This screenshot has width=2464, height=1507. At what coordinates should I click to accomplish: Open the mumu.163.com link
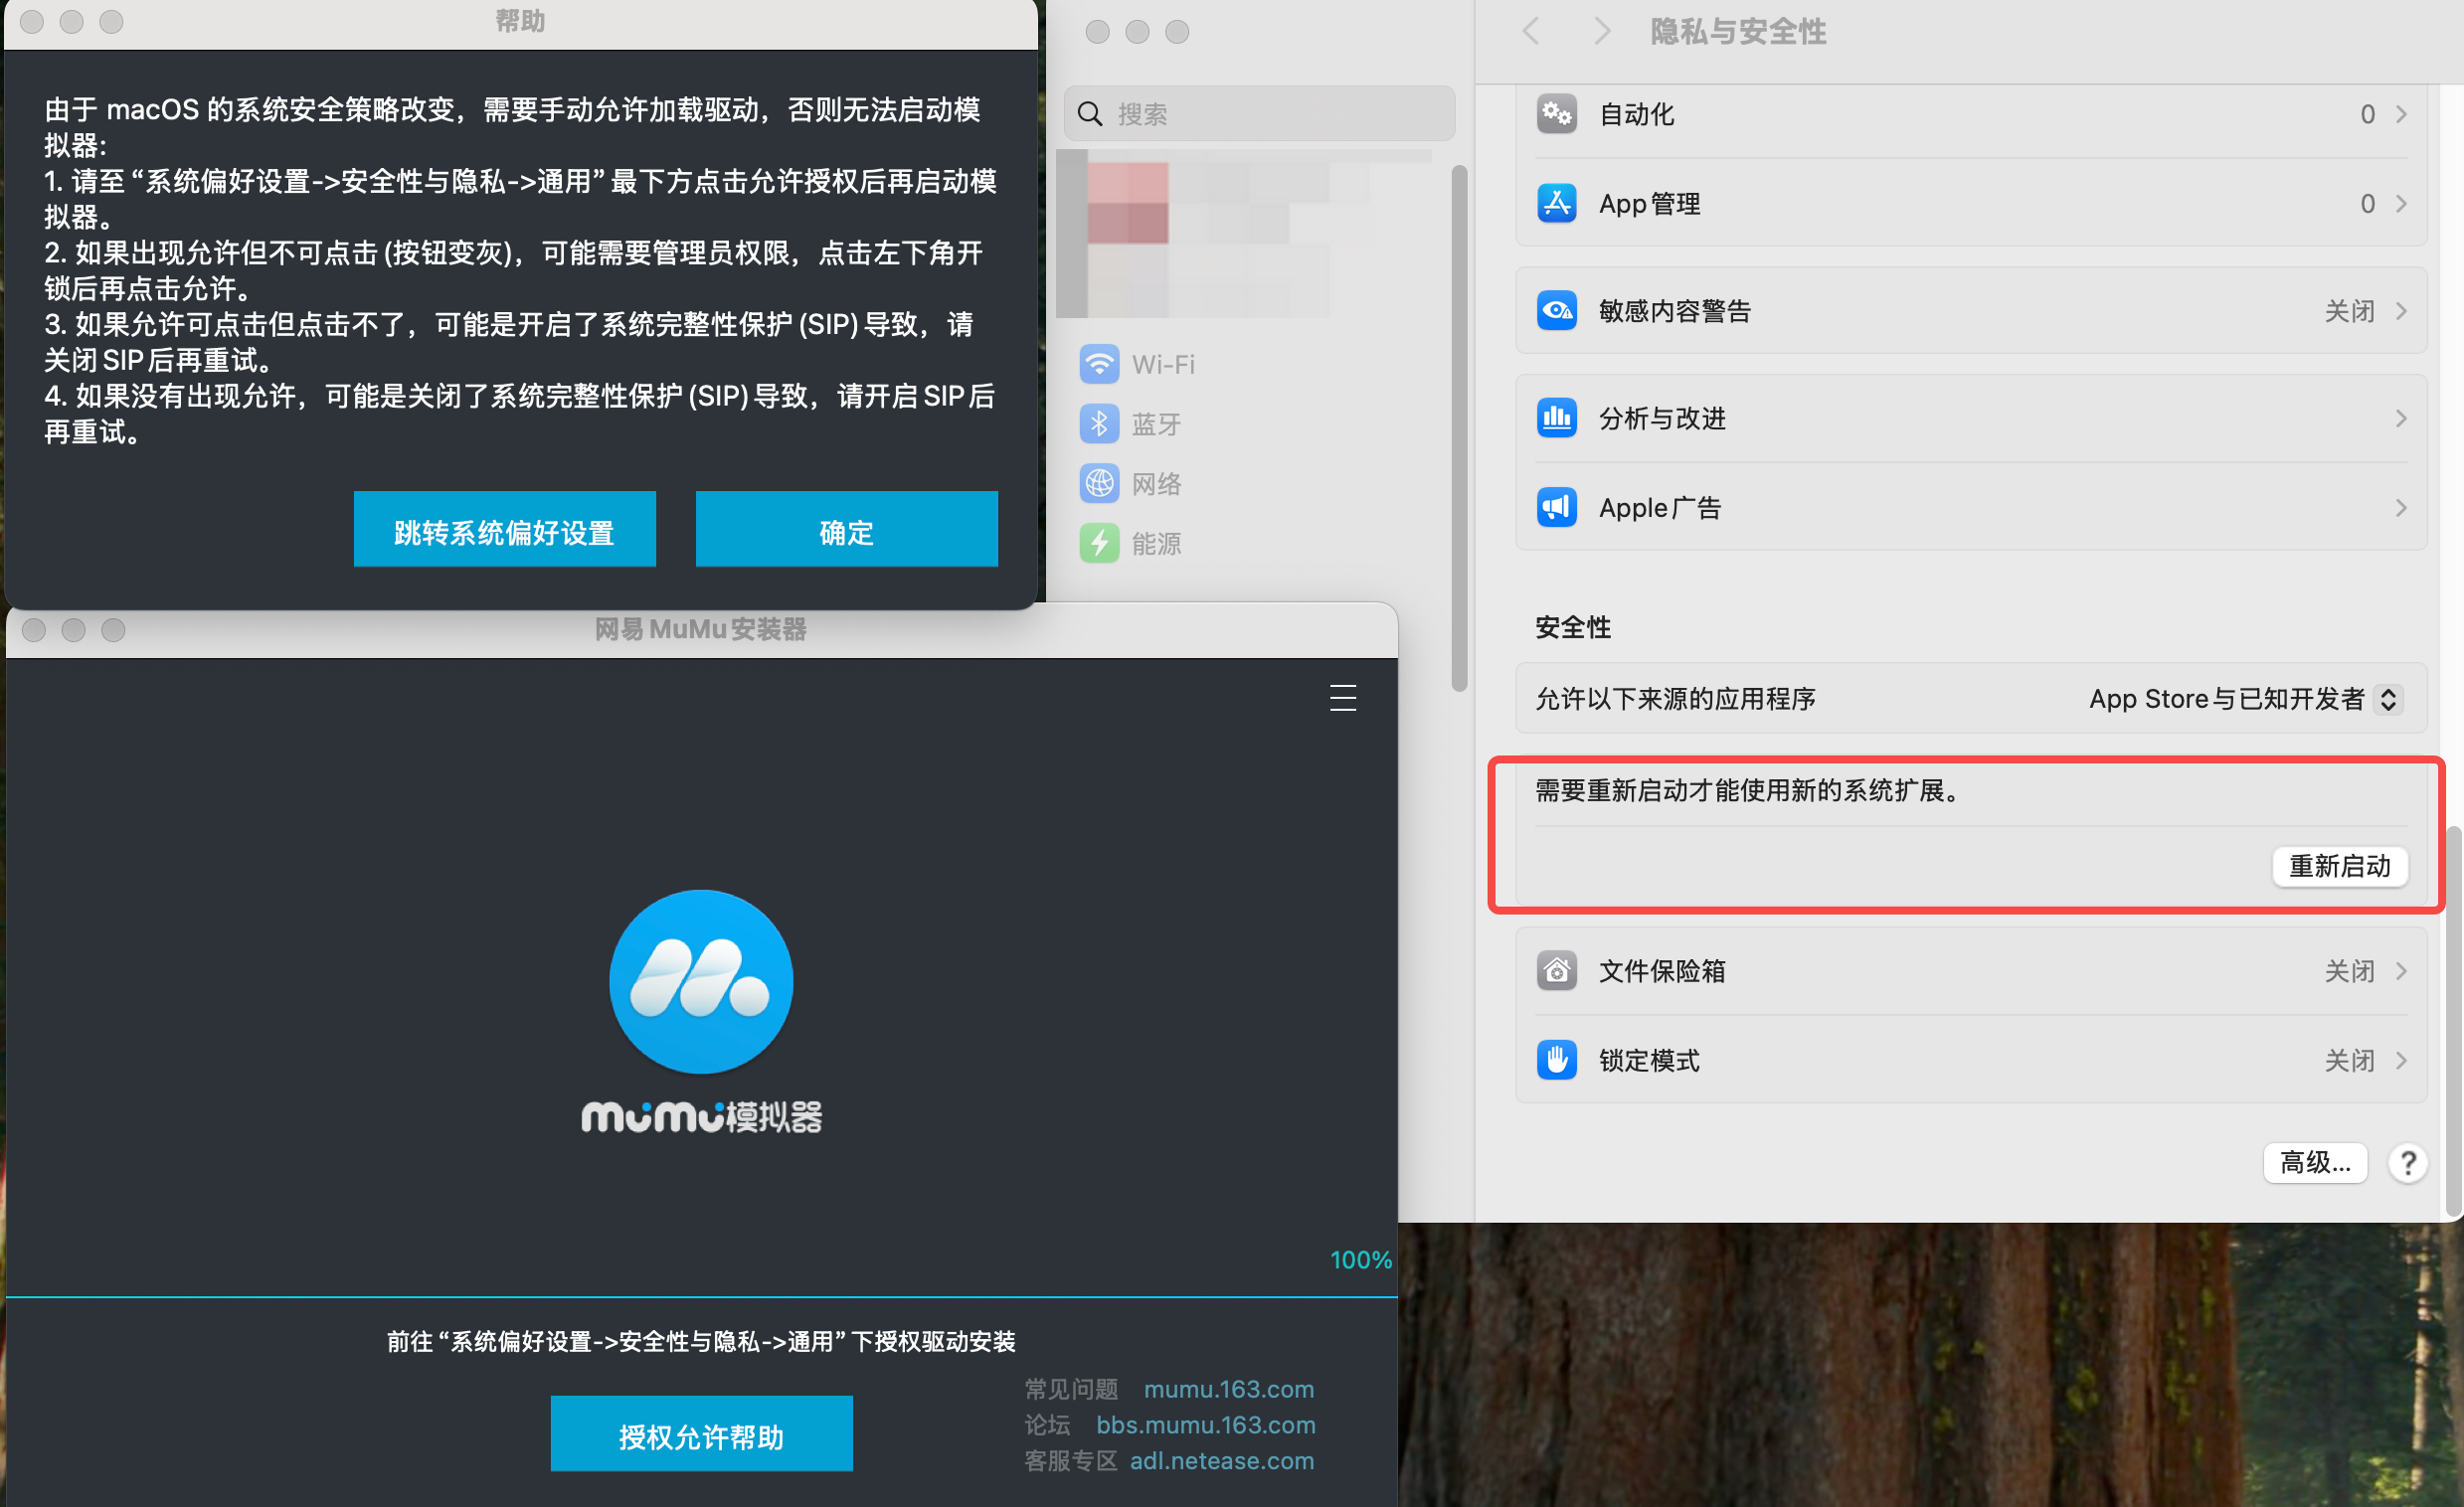point(1228,1389)
